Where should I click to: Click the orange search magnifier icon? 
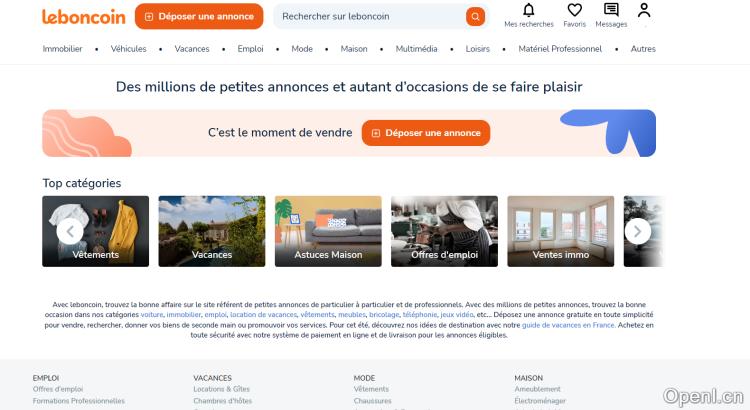point(475,17)
